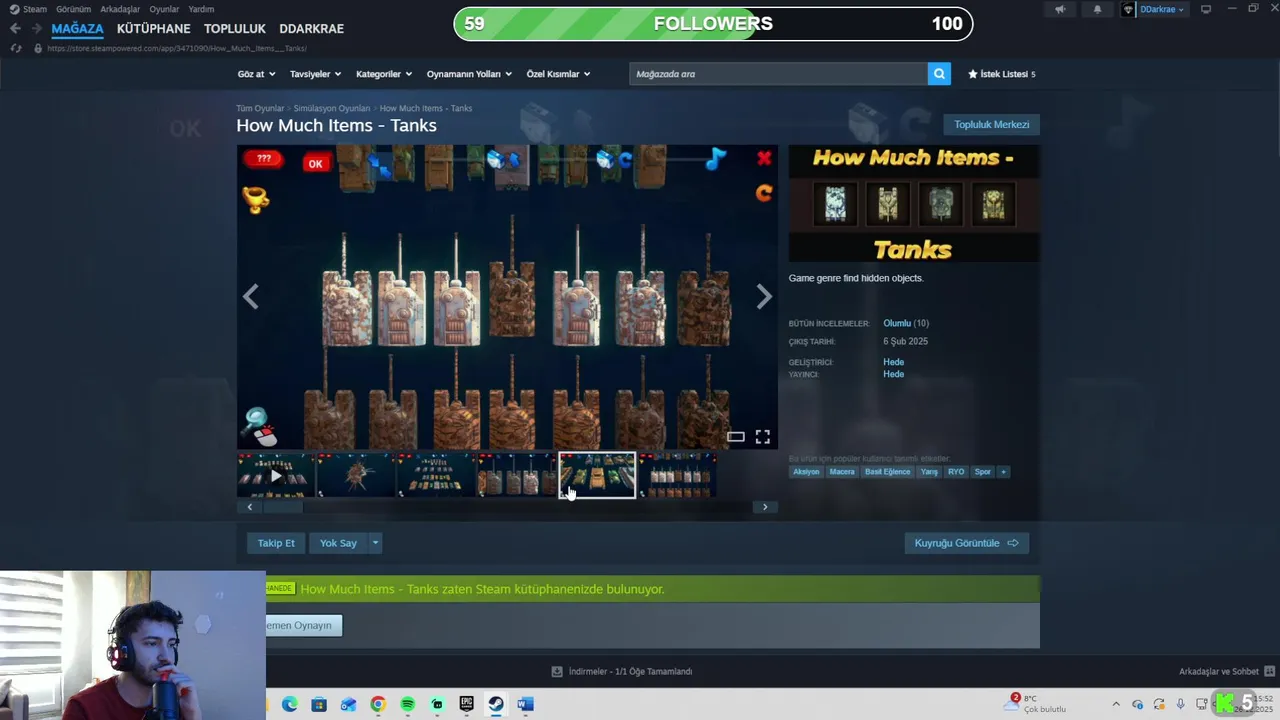Open screenshot in fullscreen view
The image size is (1280, 720).
pos(763,436)
